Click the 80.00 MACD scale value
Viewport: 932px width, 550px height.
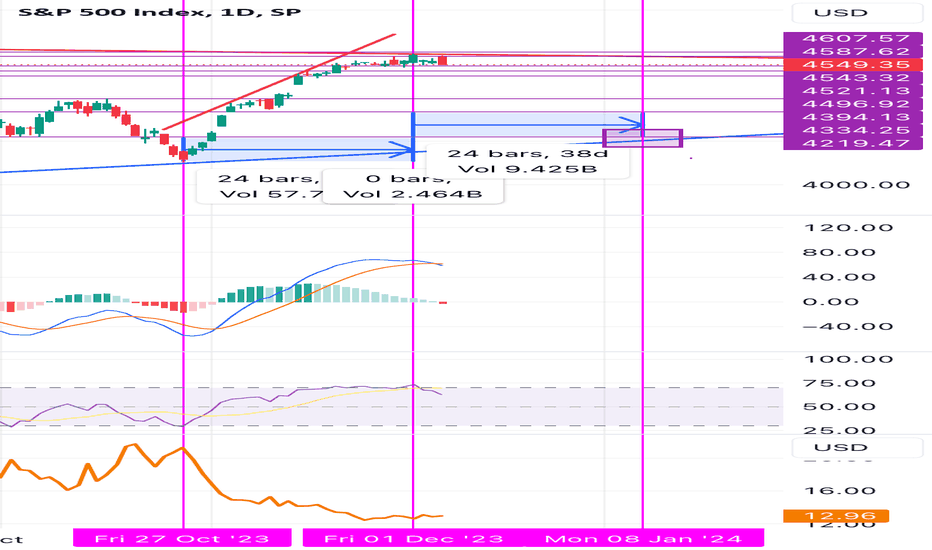coord(839,253)
